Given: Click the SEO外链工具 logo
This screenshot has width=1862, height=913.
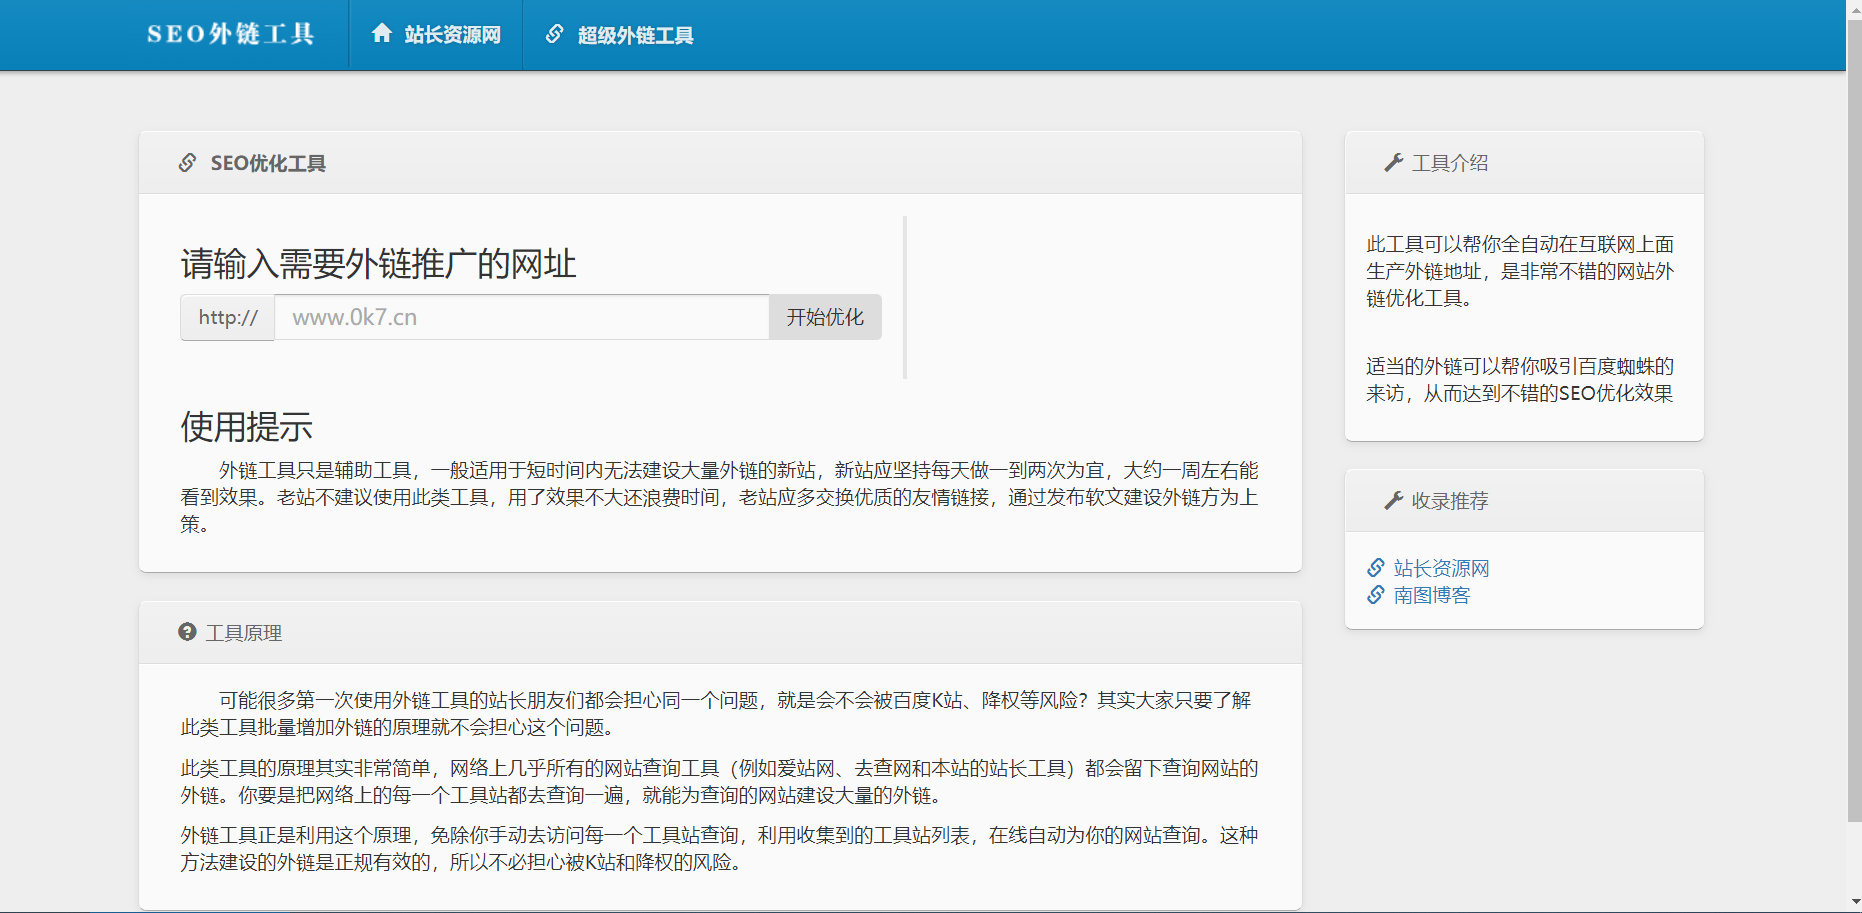Looking at the screenshot, I should click(232, 32).
